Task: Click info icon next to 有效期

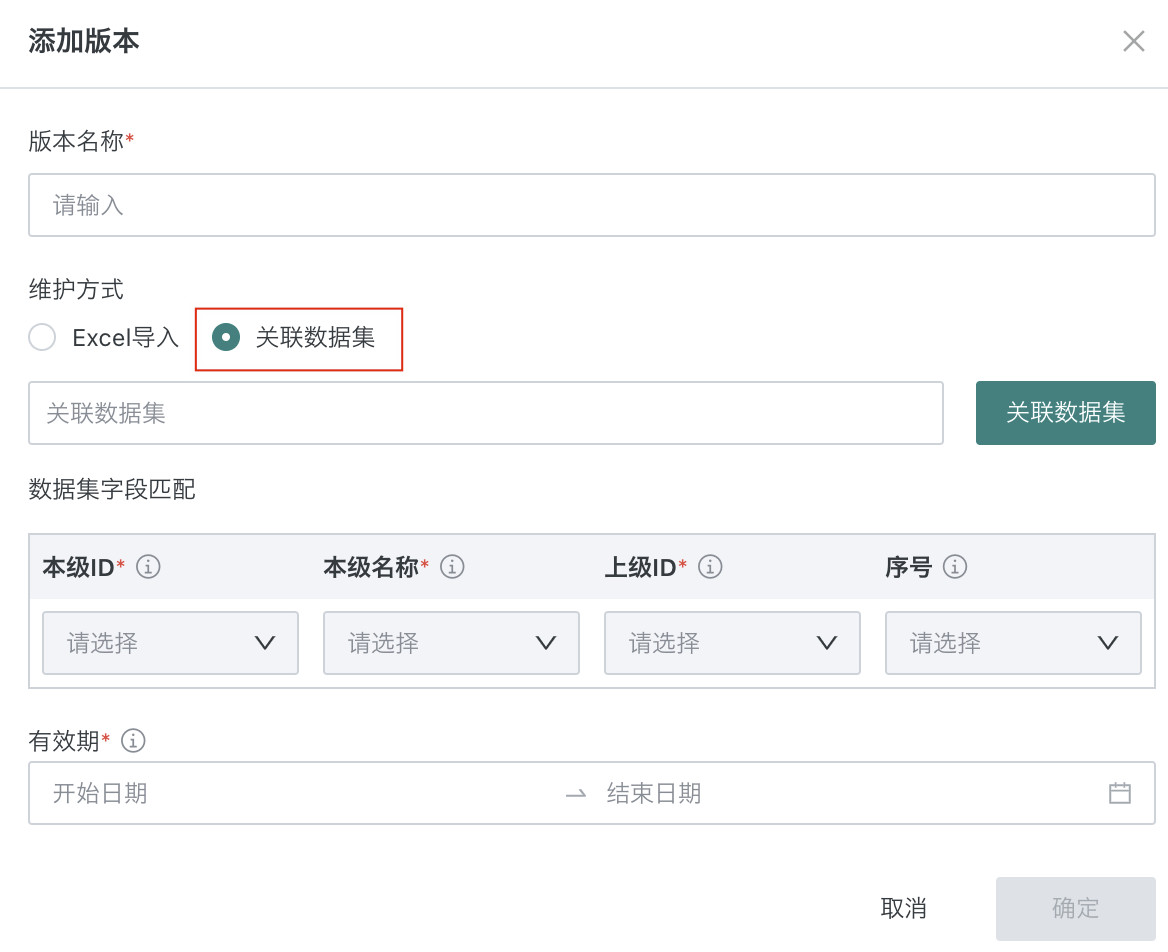Action: coord(133,741)
